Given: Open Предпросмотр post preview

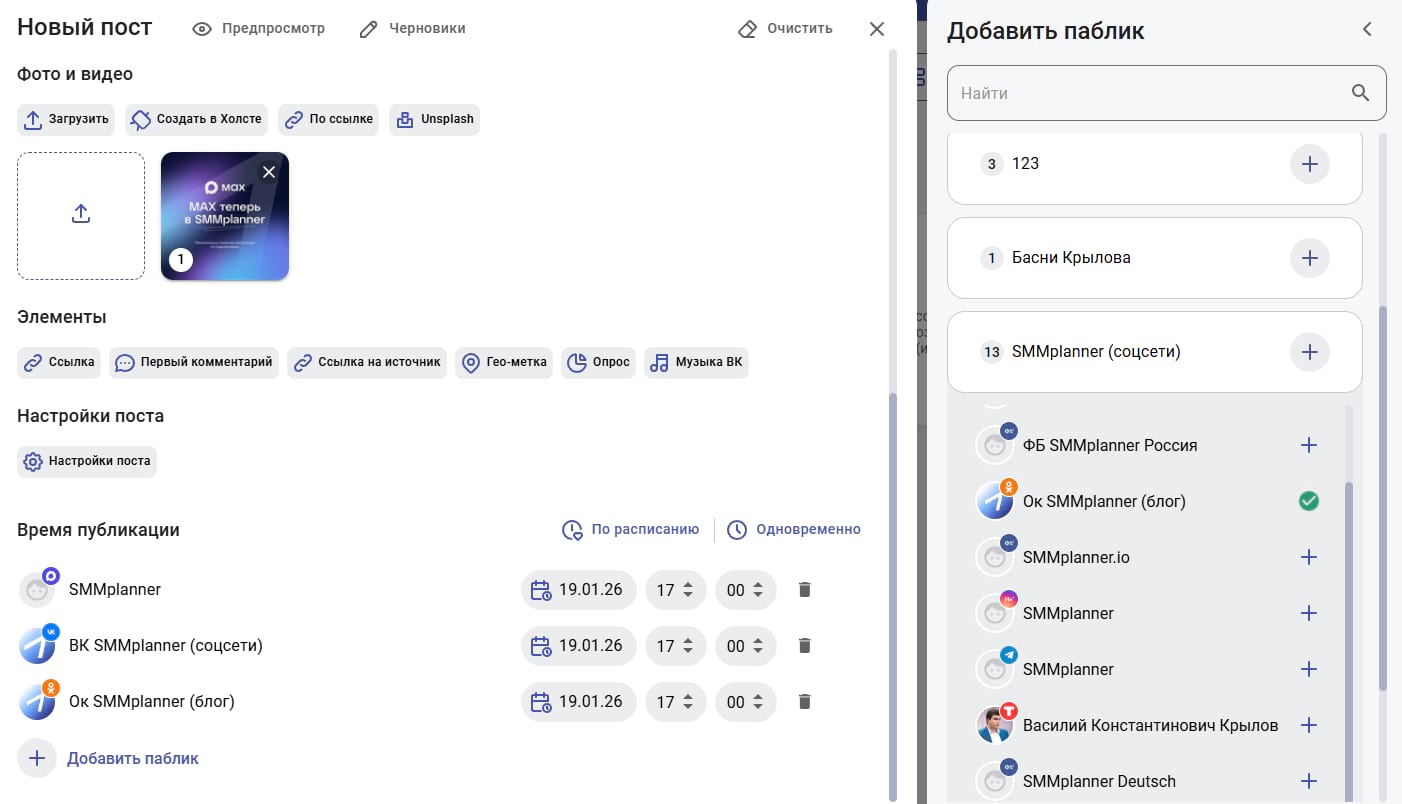Looking at the screenshot, I should point(259,29).
